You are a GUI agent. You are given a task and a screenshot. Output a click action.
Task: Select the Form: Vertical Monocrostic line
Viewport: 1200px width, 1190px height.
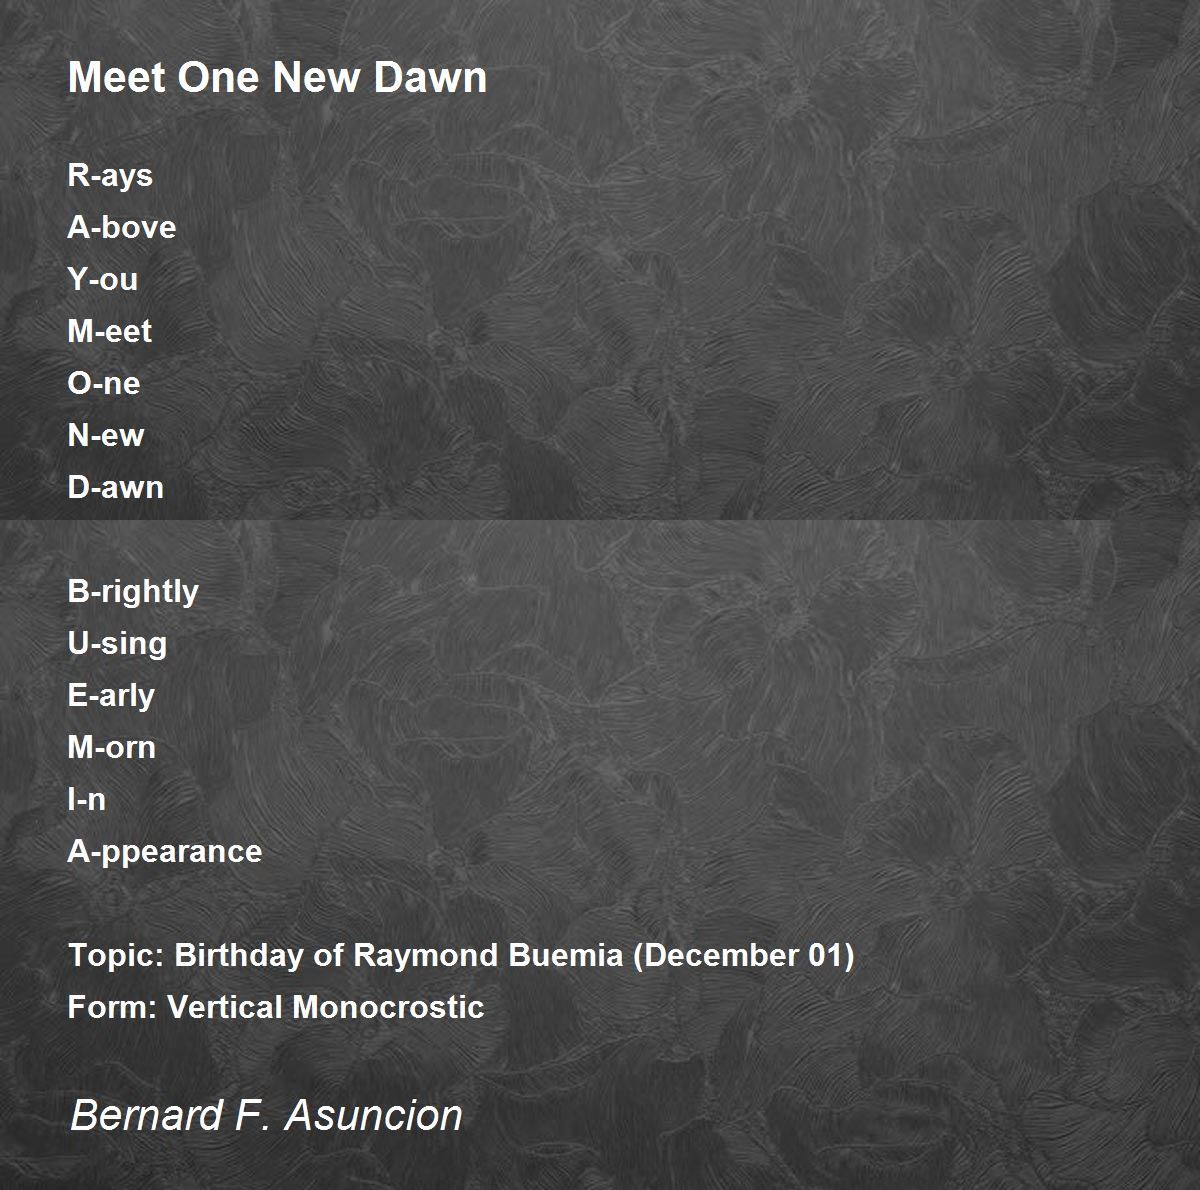(x=276, y=1008)
